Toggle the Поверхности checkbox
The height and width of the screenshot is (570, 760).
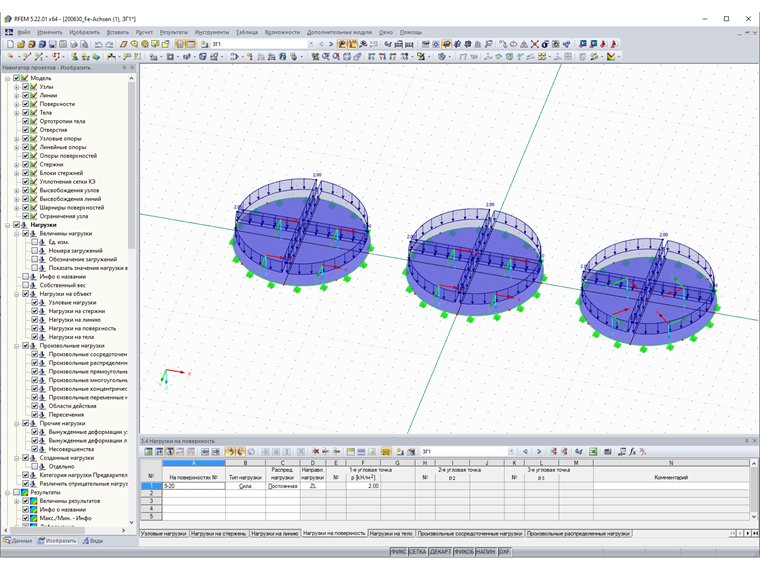pyautogui.click(x=26, y=104)
